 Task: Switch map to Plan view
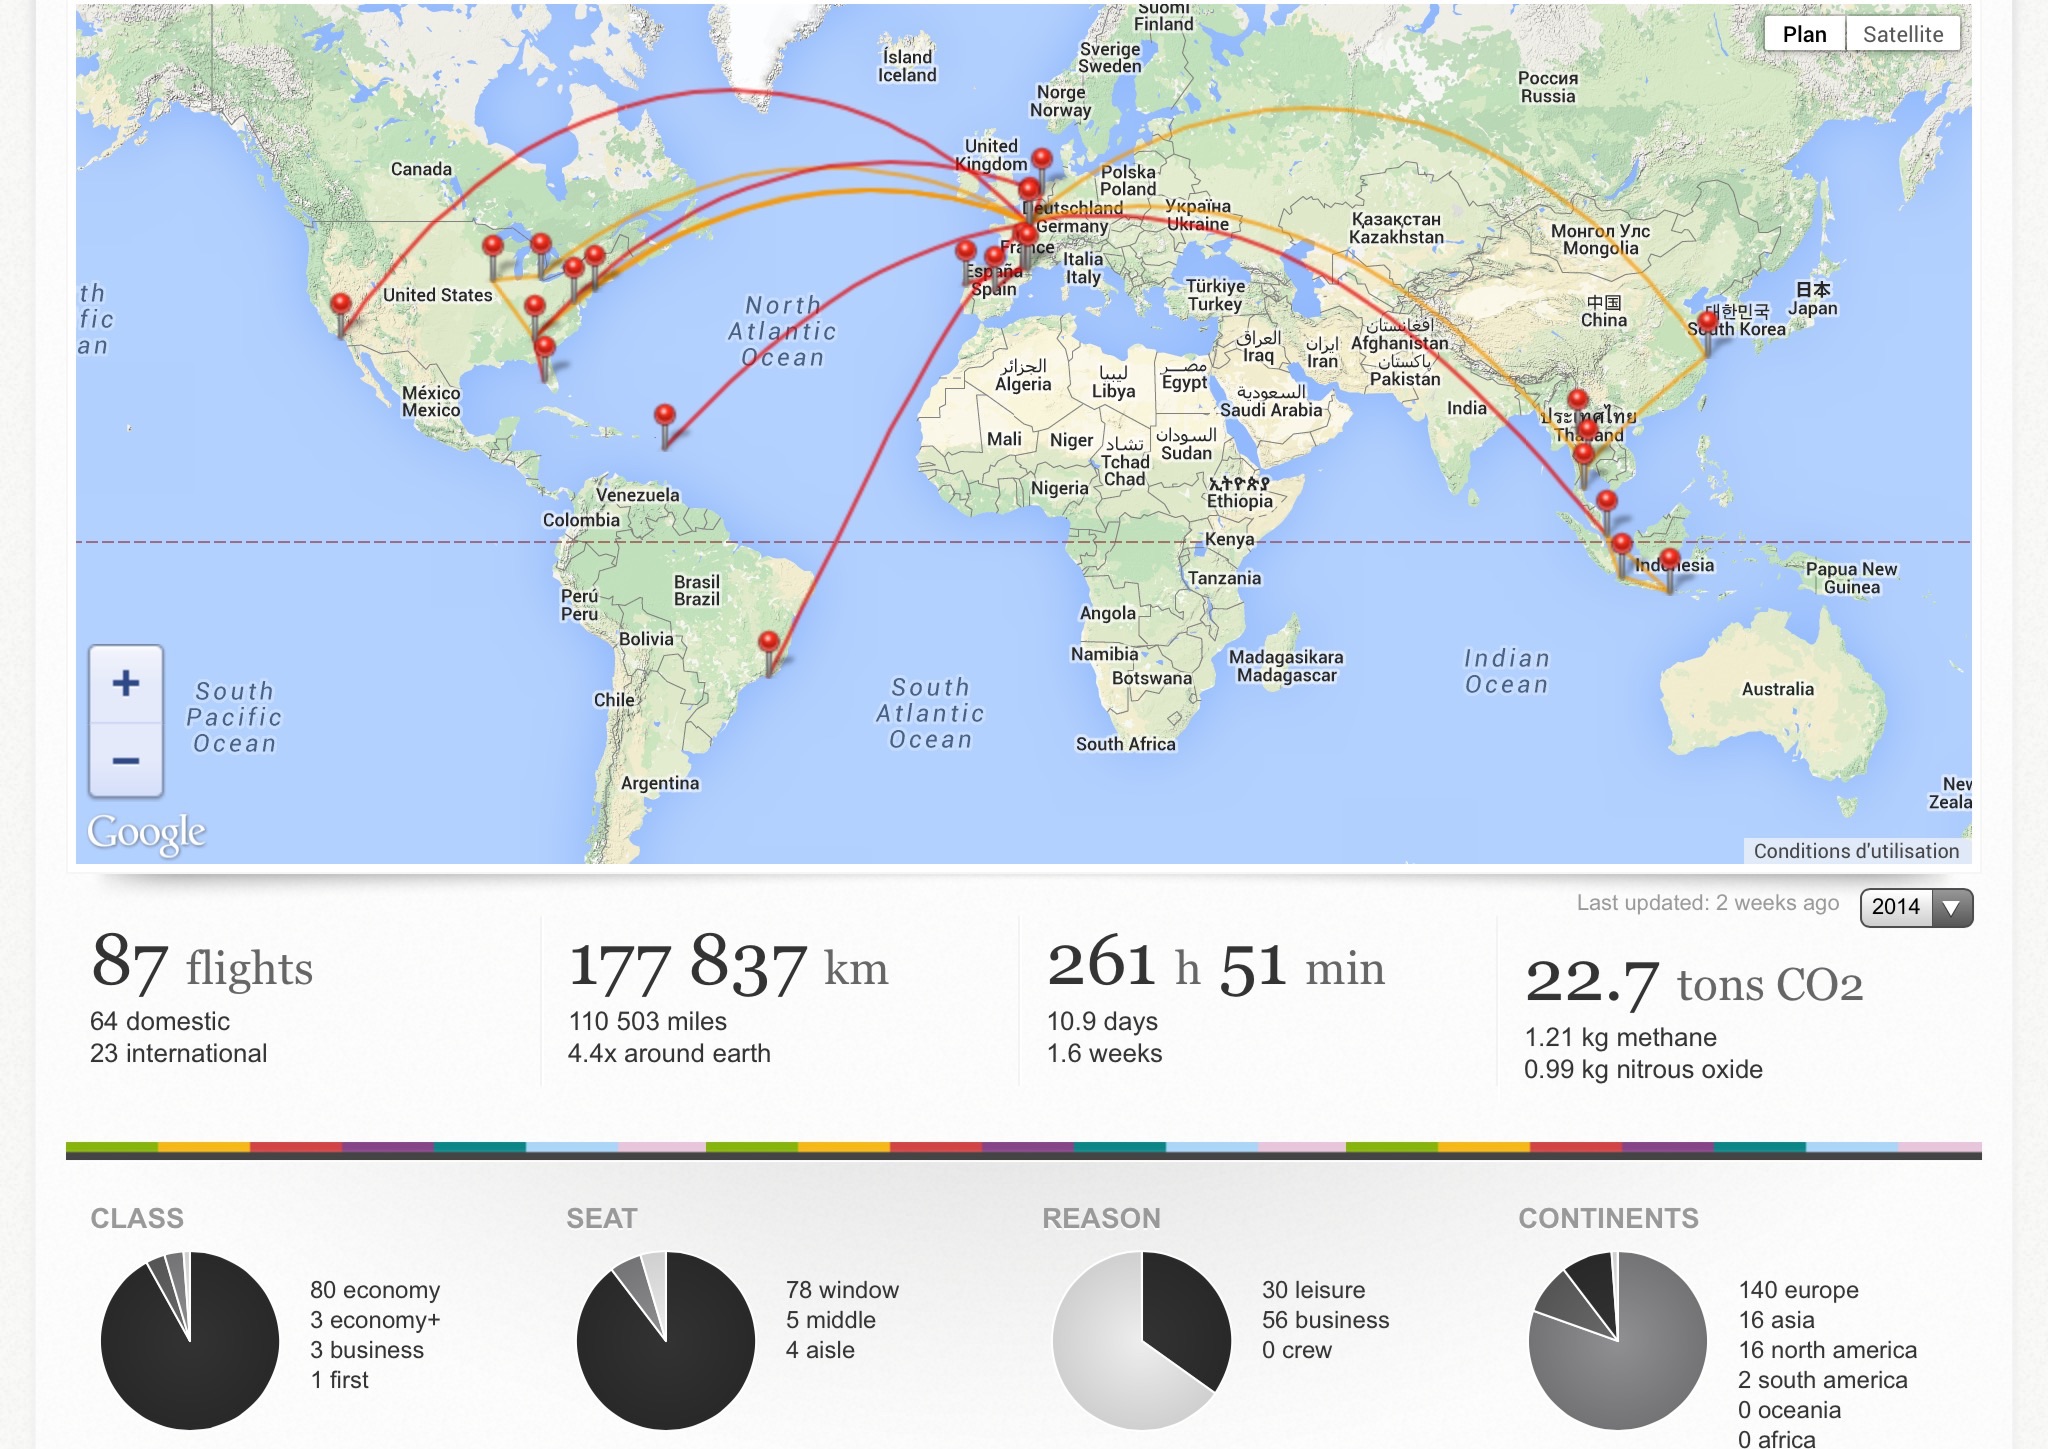1804,34
